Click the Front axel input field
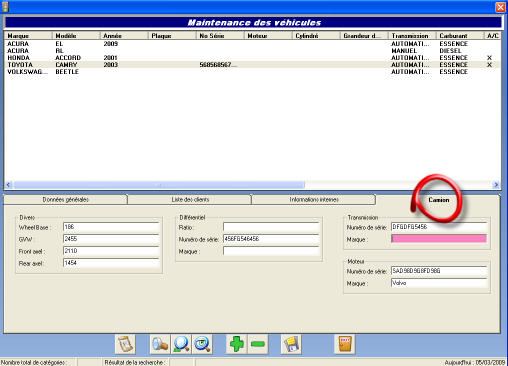The width and height of the screenshot is (508, 366). pos(111,251)
